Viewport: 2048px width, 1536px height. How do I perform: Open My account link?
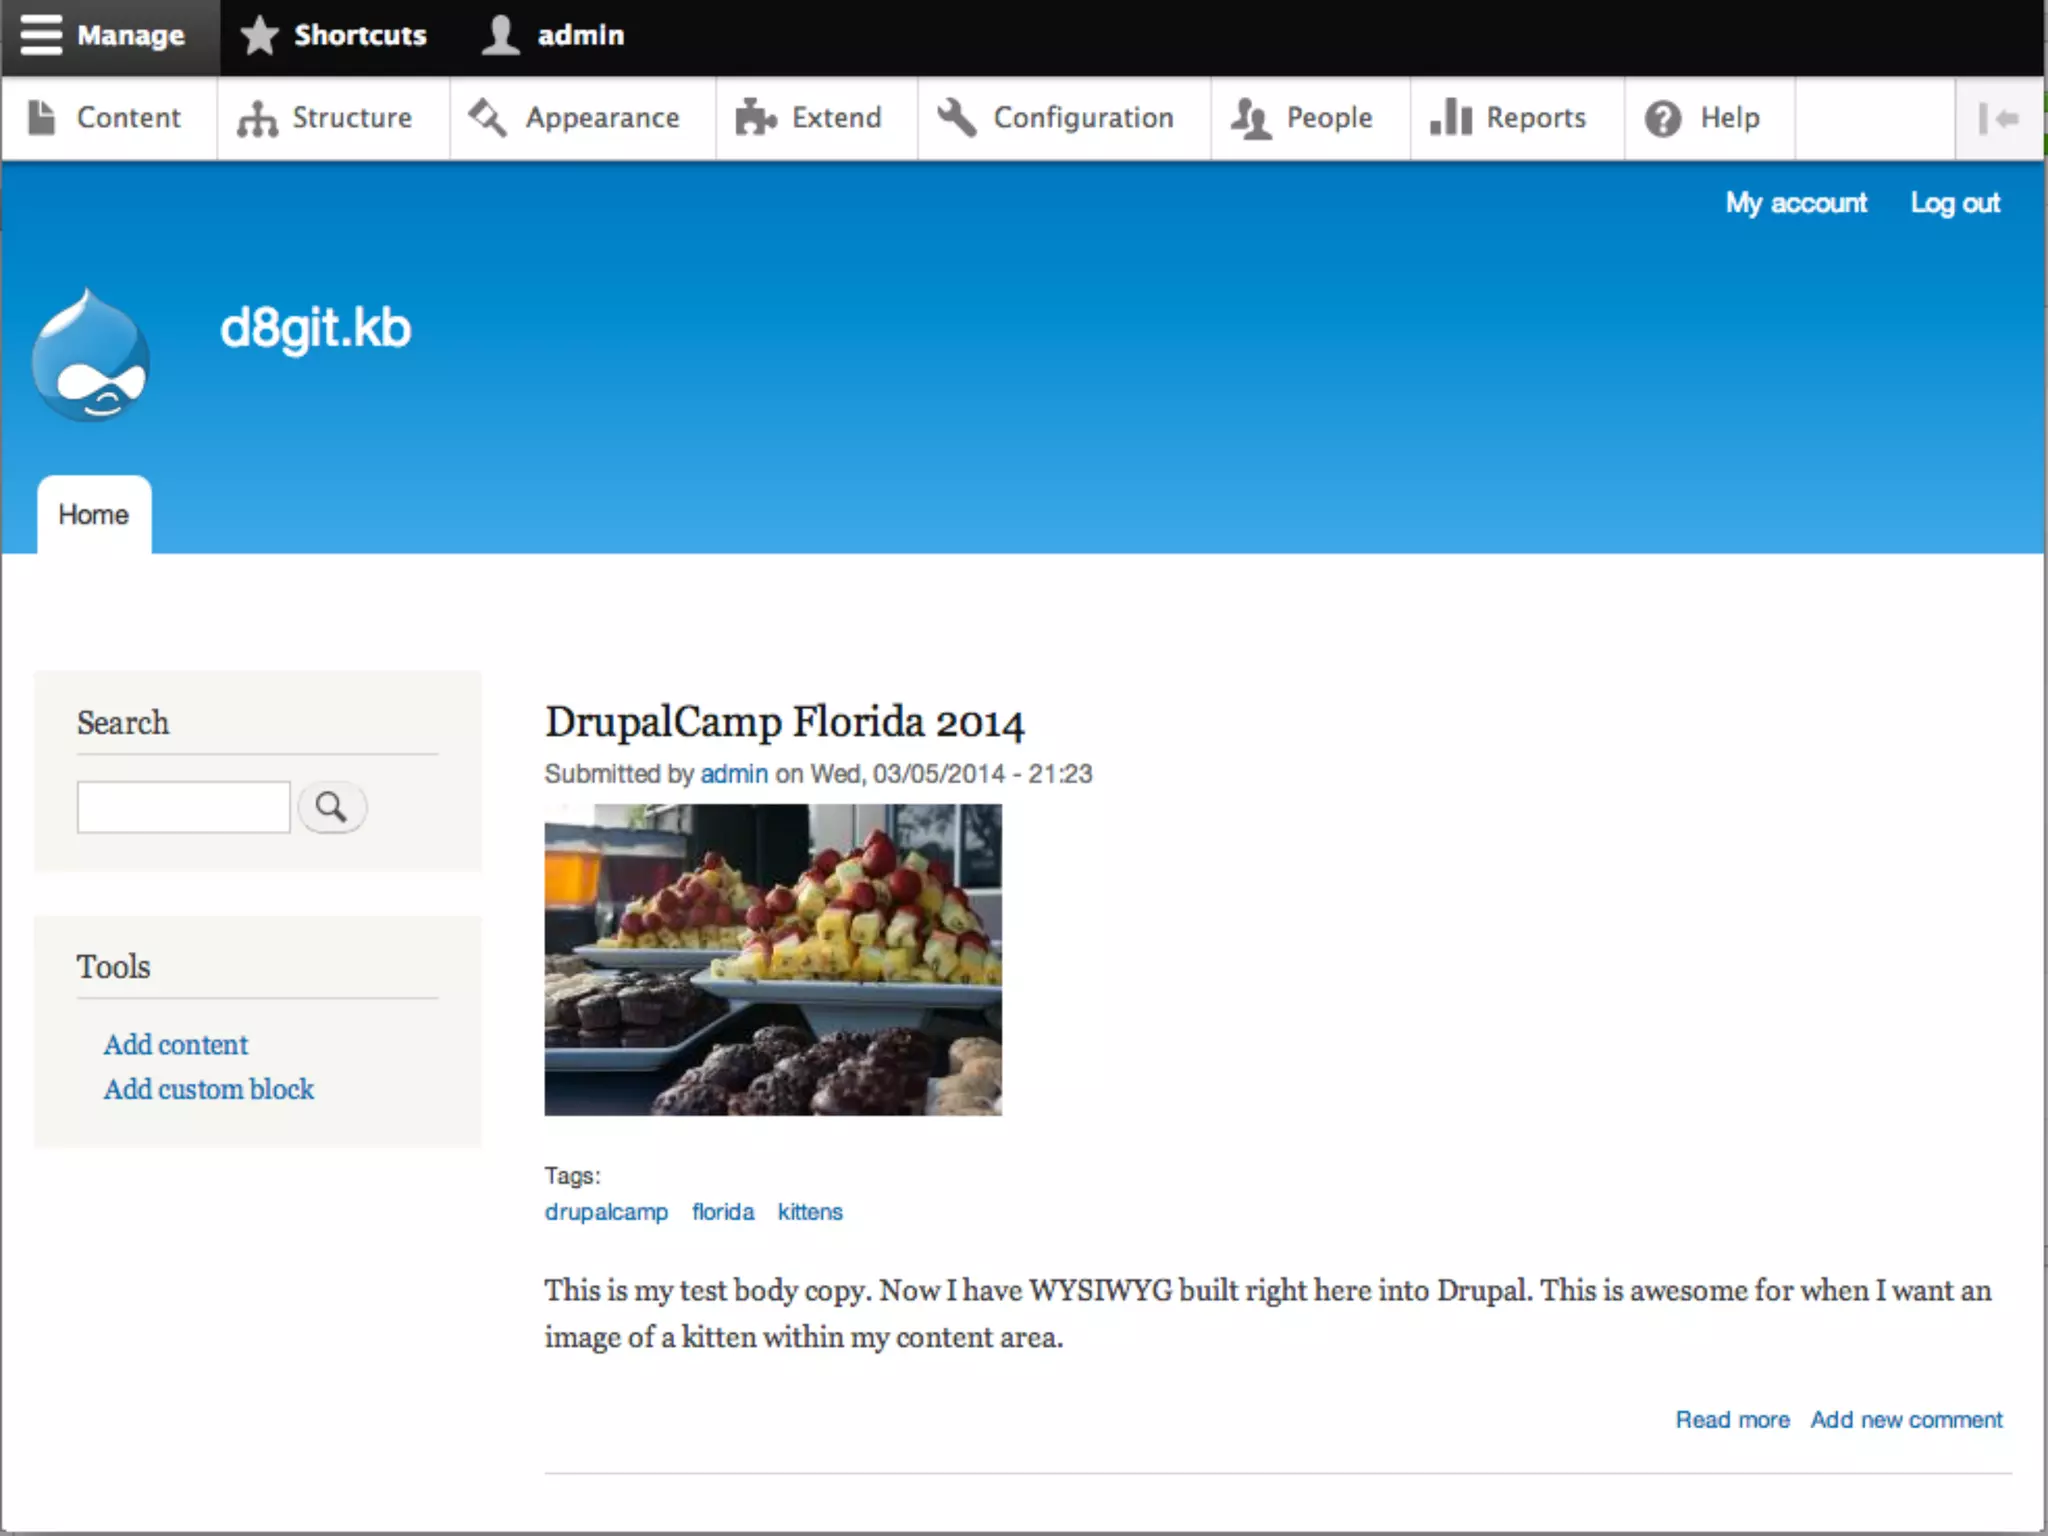pos(1796,203)
